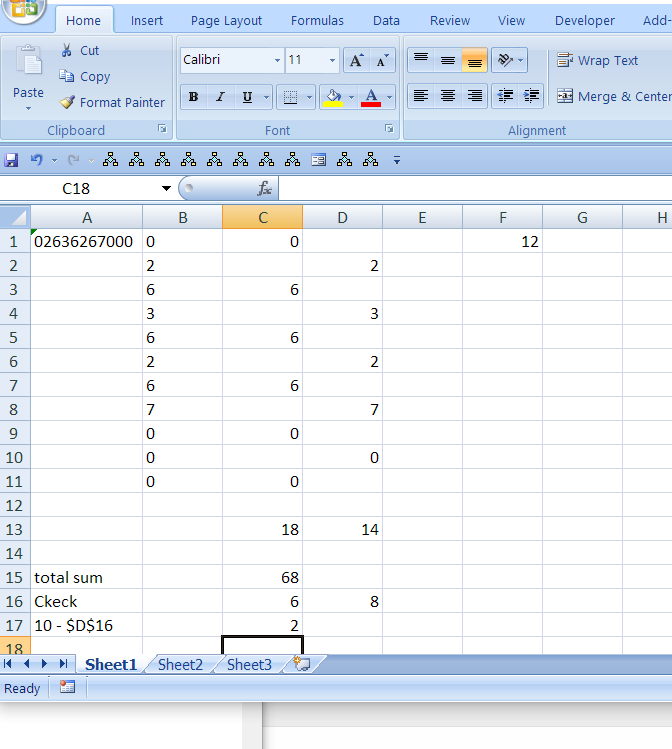Screen dimensions: 672x749
Task: Increase the cell indent
Action: click(x=531, y=96)
